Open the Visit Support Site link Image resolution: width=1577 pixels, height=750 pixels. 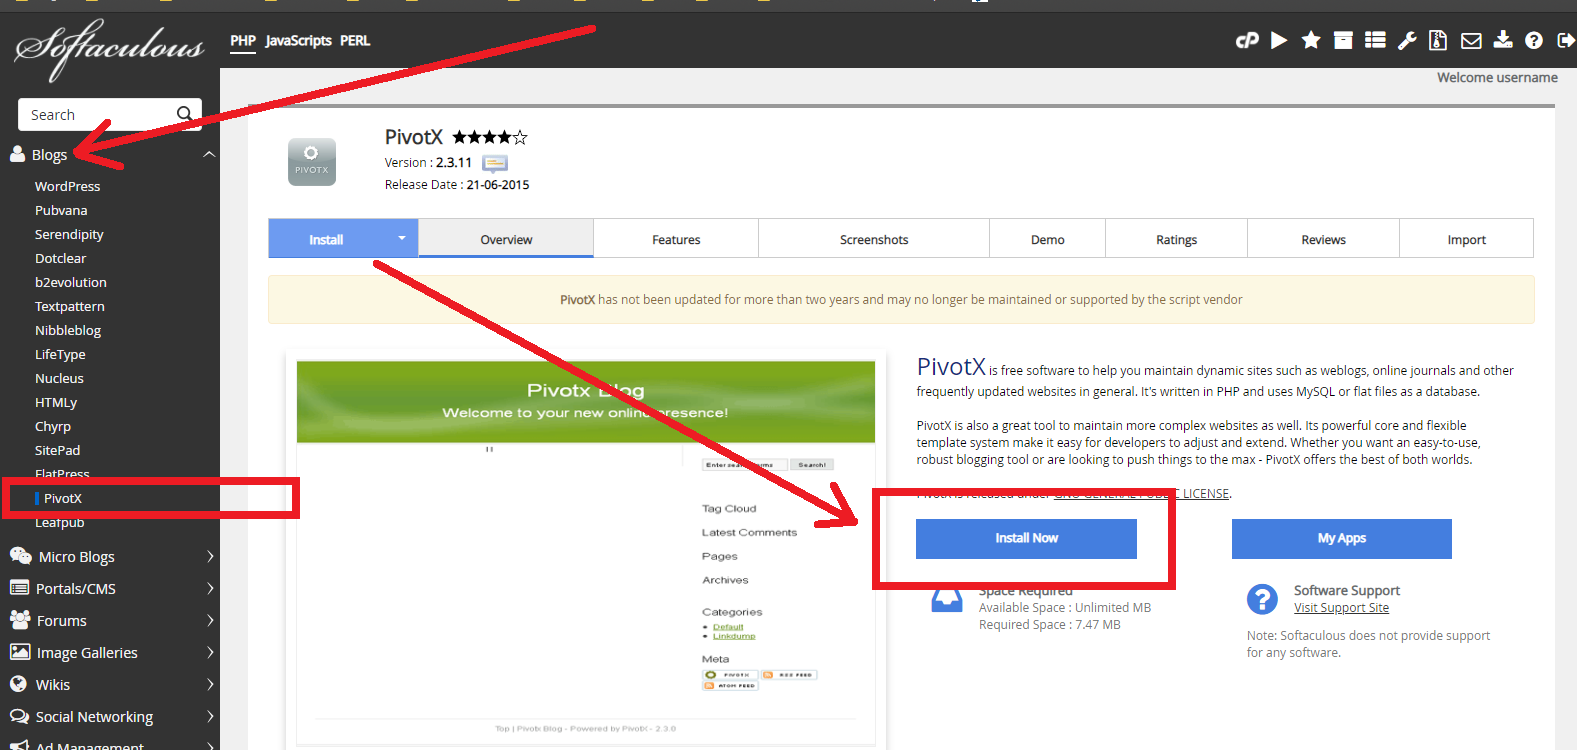coord(1341,608)
